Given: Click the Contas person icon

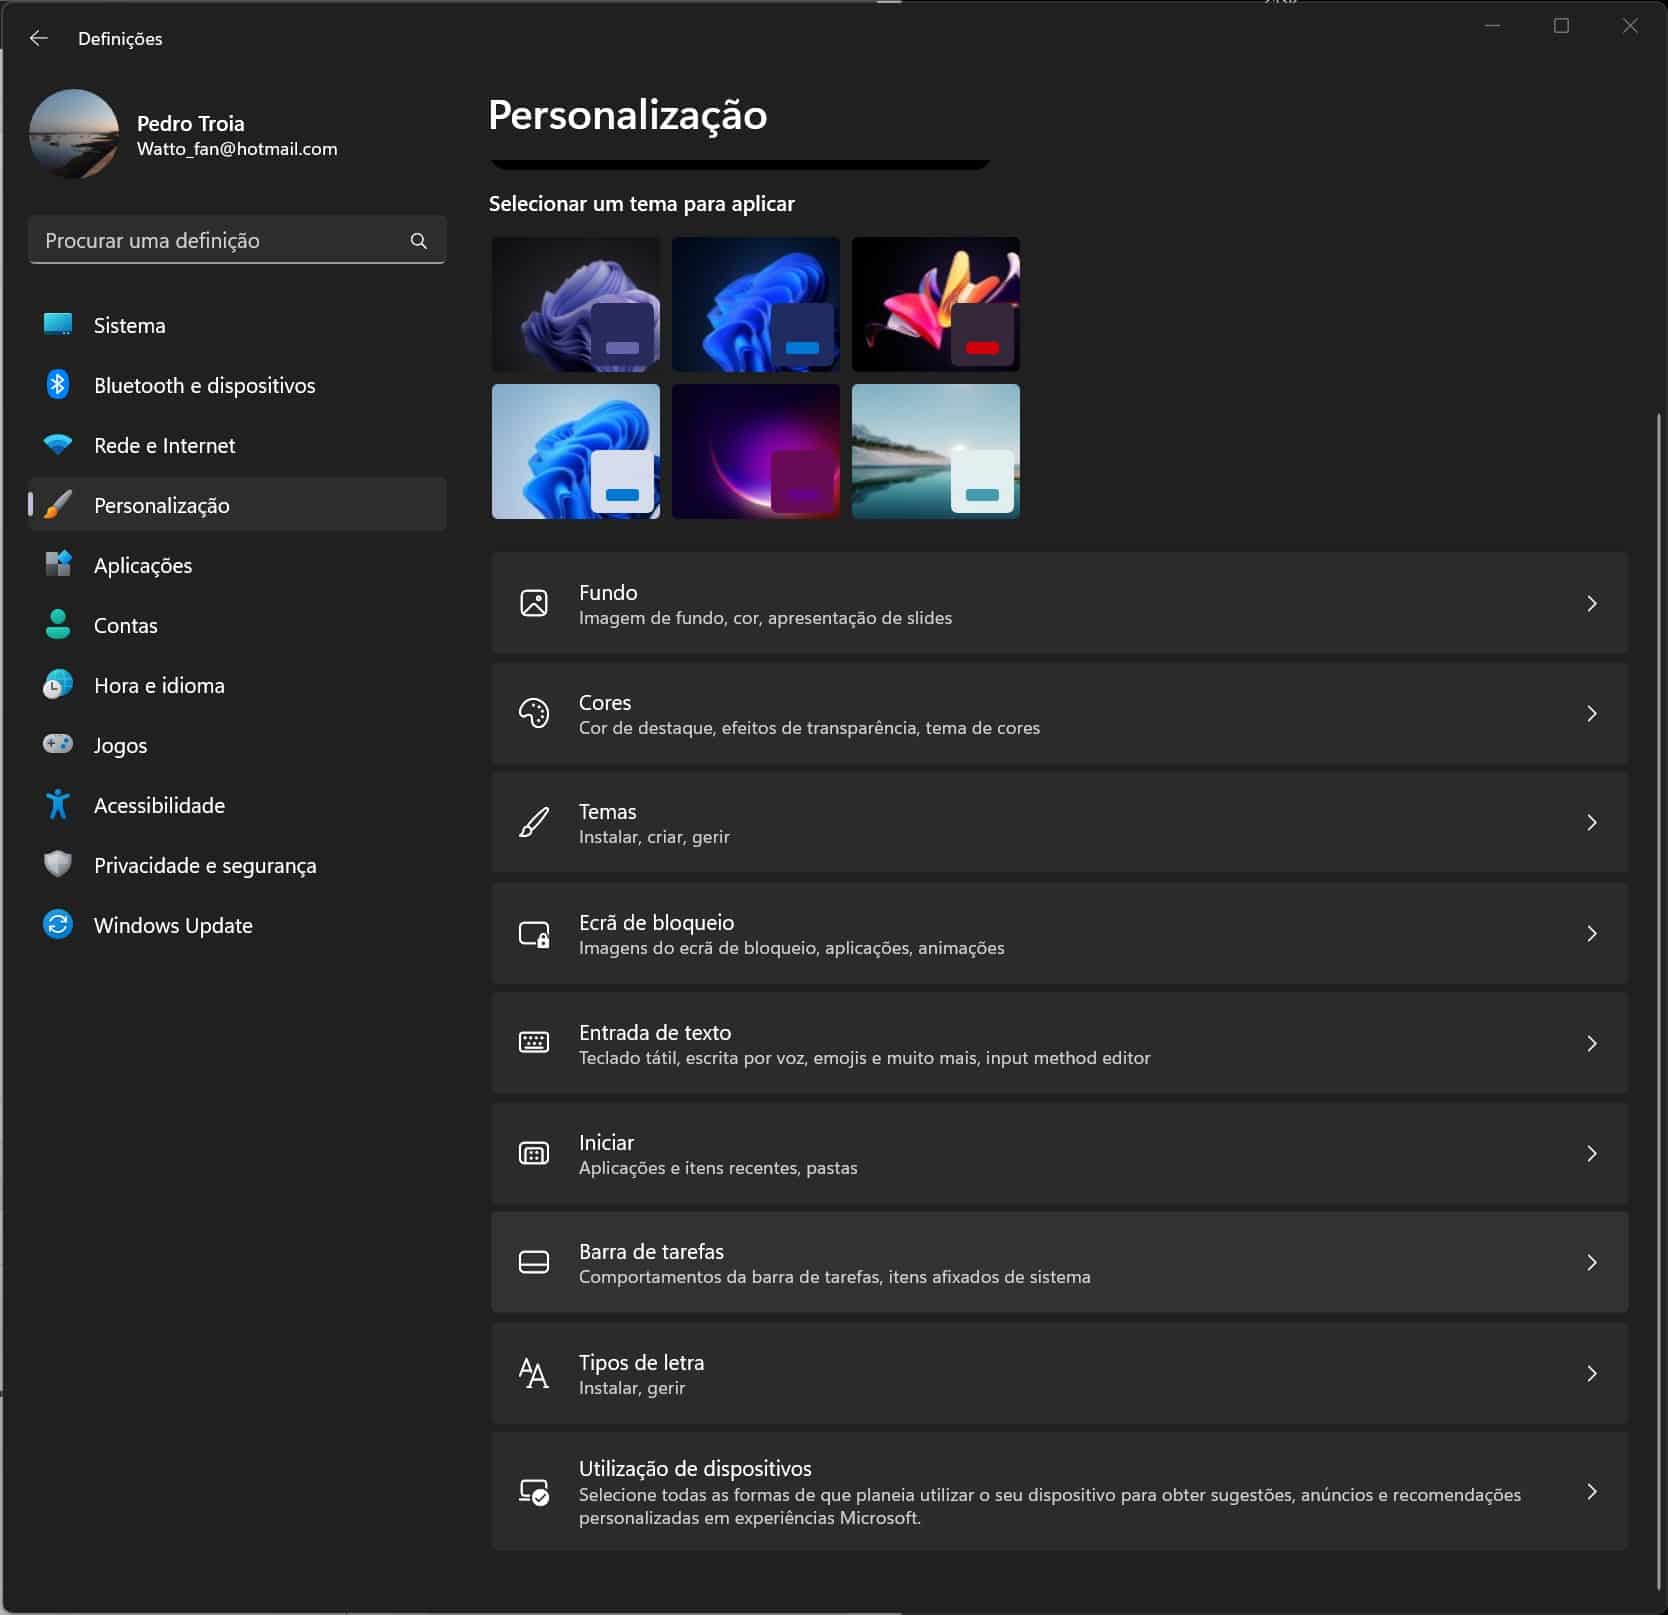Looking at the screenshot, I should tap(58, 625).
